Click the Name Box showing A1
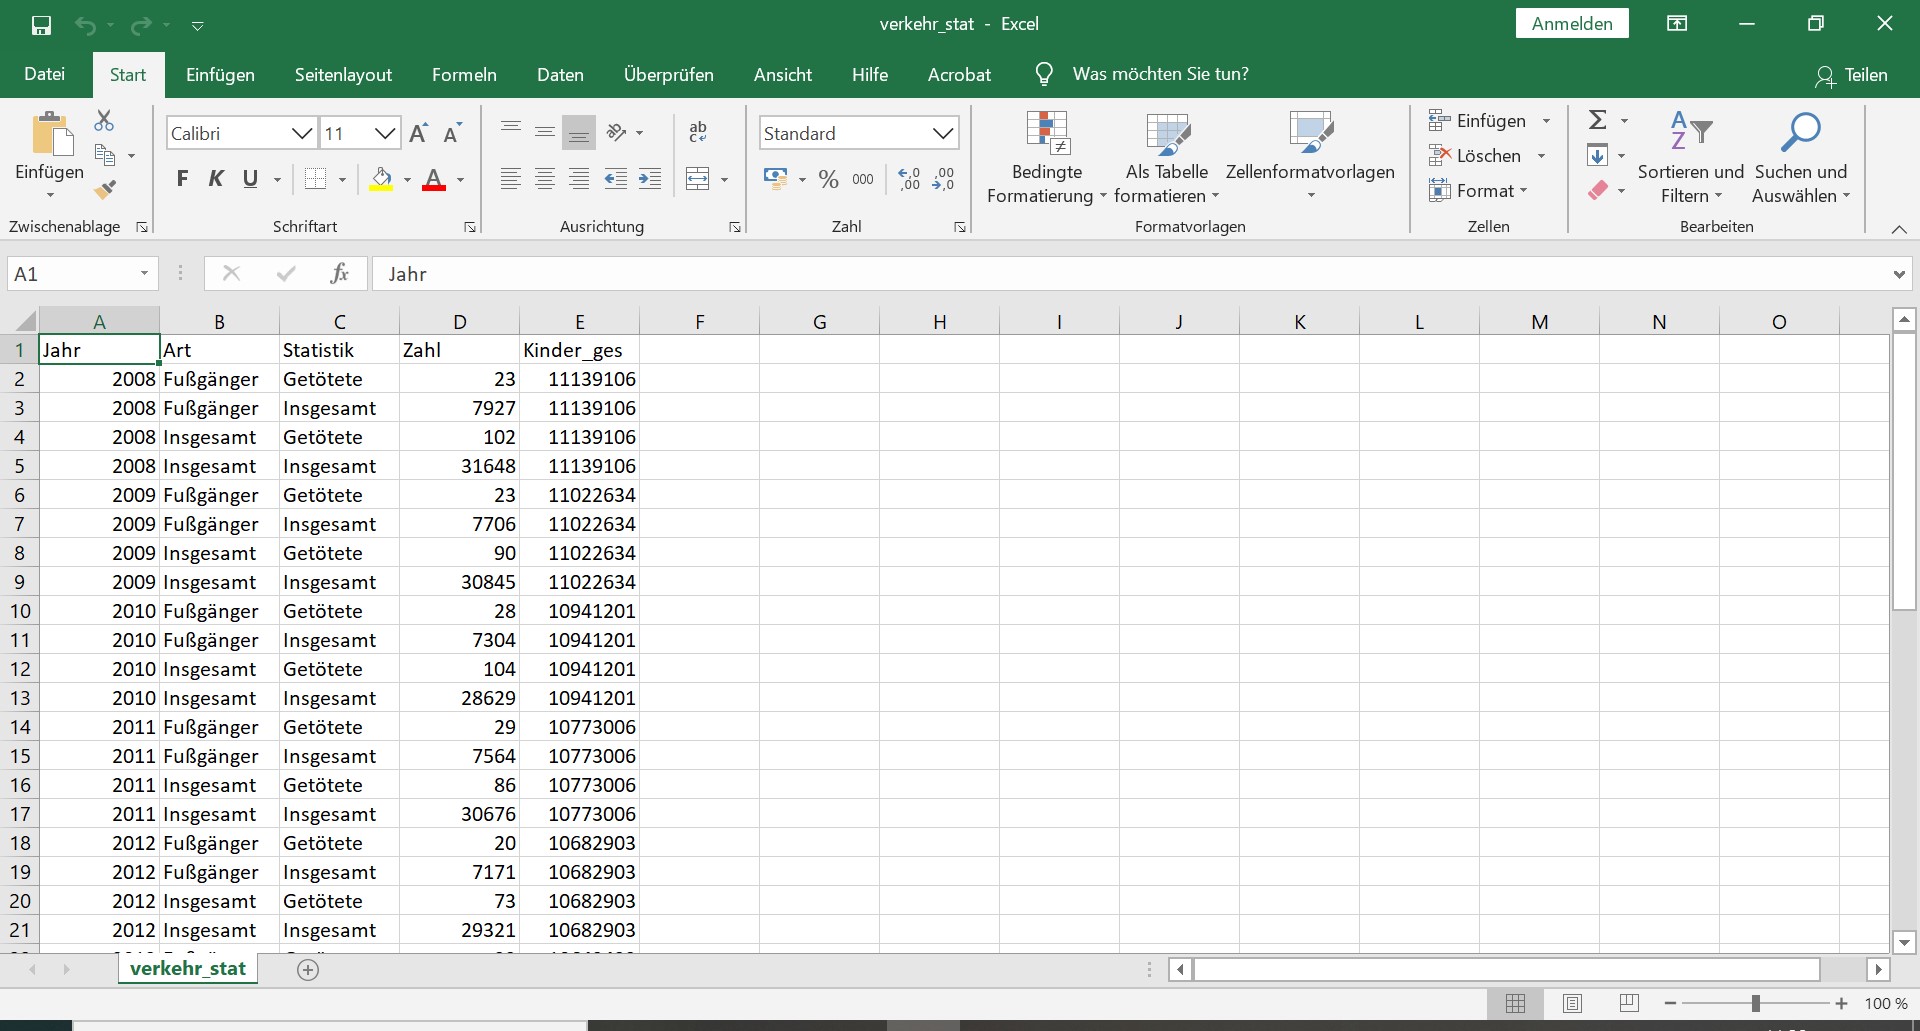1920x1031 pixels. (x=70, y=274)
